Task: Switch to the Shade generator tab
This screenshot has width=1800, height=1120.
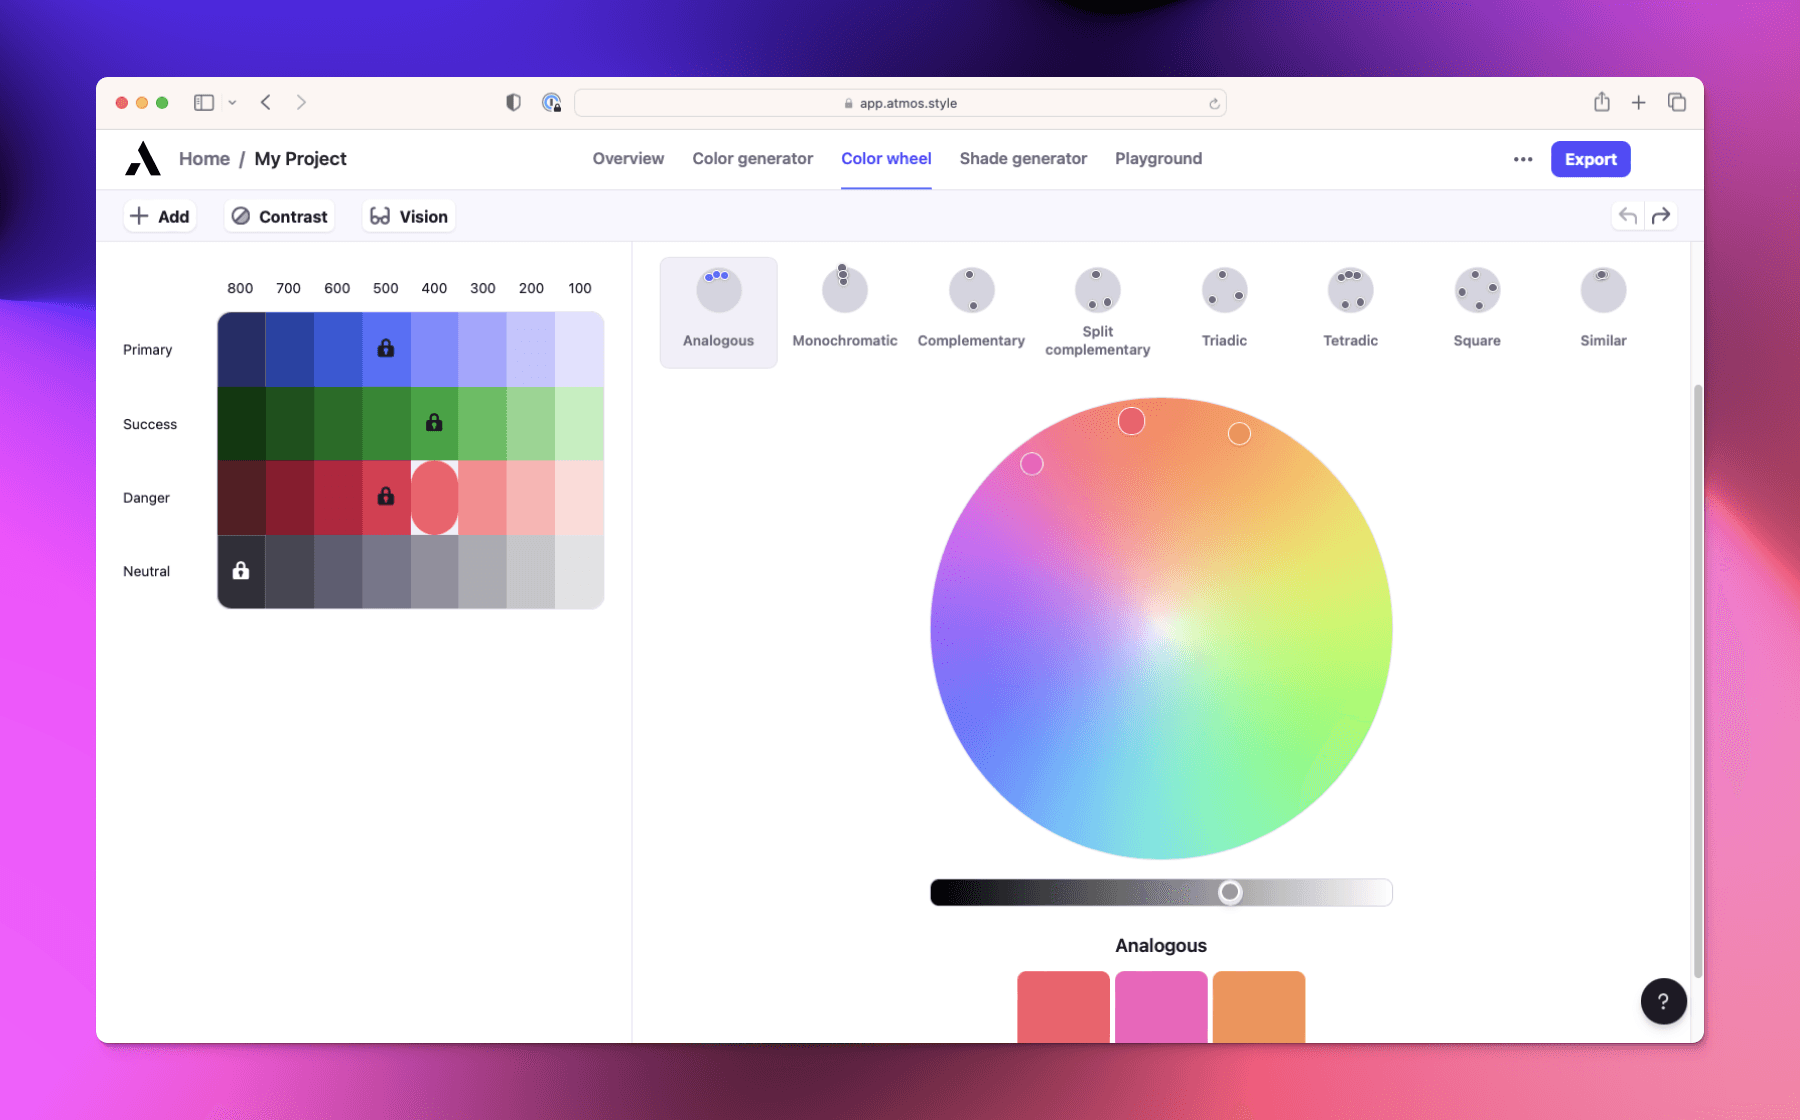Action: 1023,158
